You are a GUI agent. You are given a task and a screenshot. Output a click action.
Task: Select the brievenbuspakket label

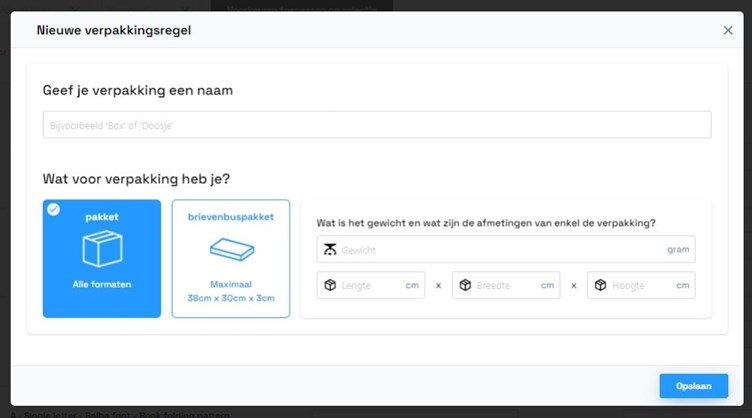pyautogui.click(x=231, y=216)
